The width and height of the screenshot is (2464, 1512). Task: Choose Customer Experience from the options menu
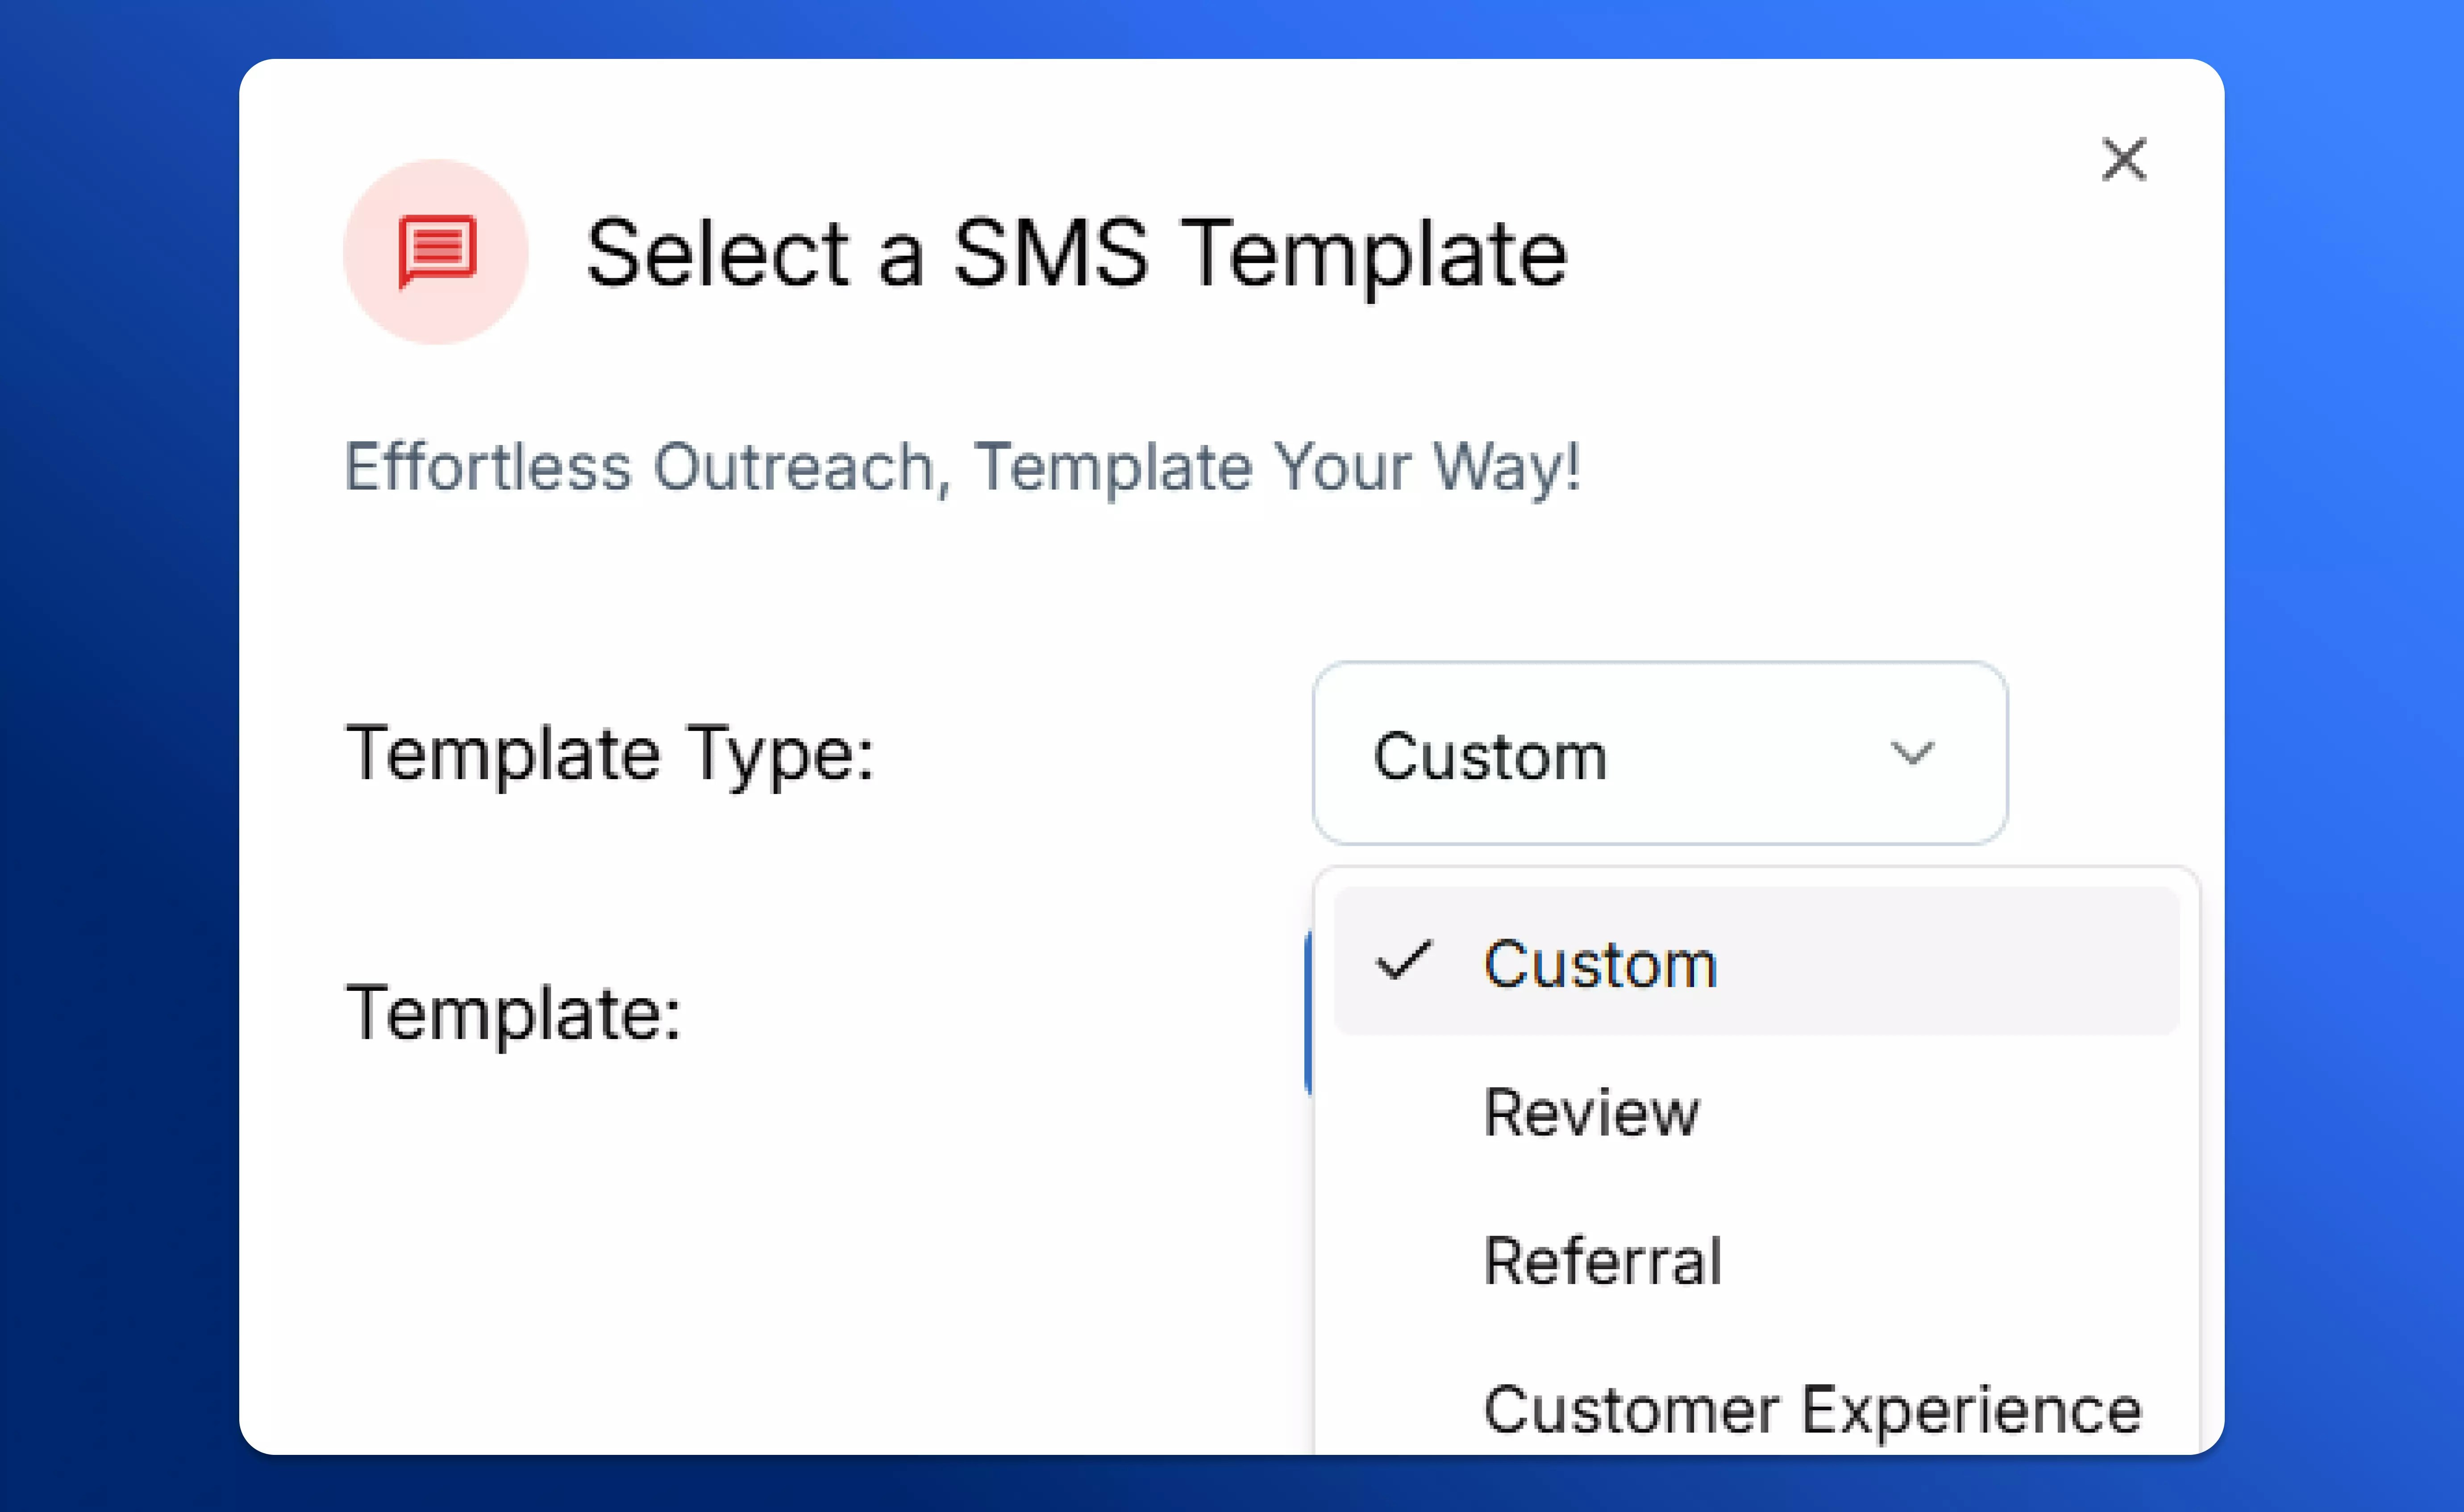pos(1810,1408)
